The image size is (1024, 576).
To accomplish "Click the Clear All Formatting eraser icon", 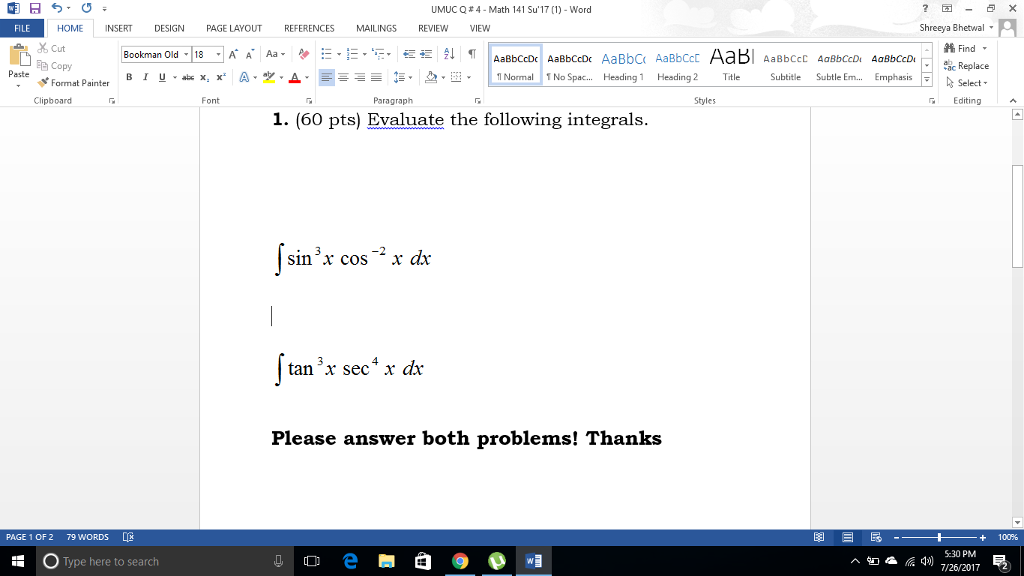I will click(304, 54).
